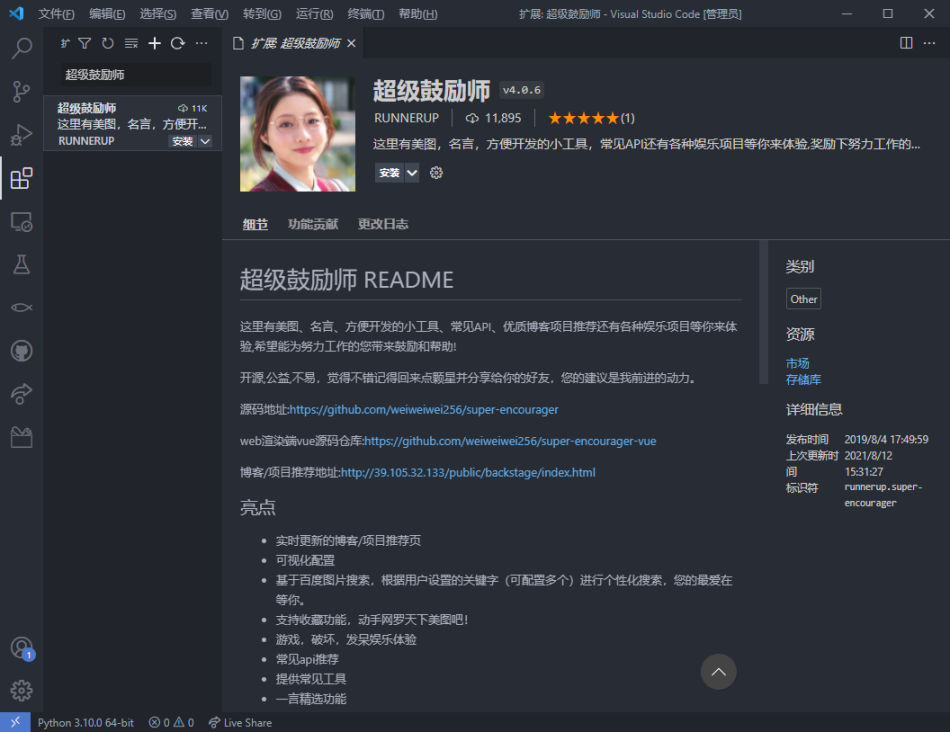
Task: Open the Accounts menu icon
Action: point(22,648)
